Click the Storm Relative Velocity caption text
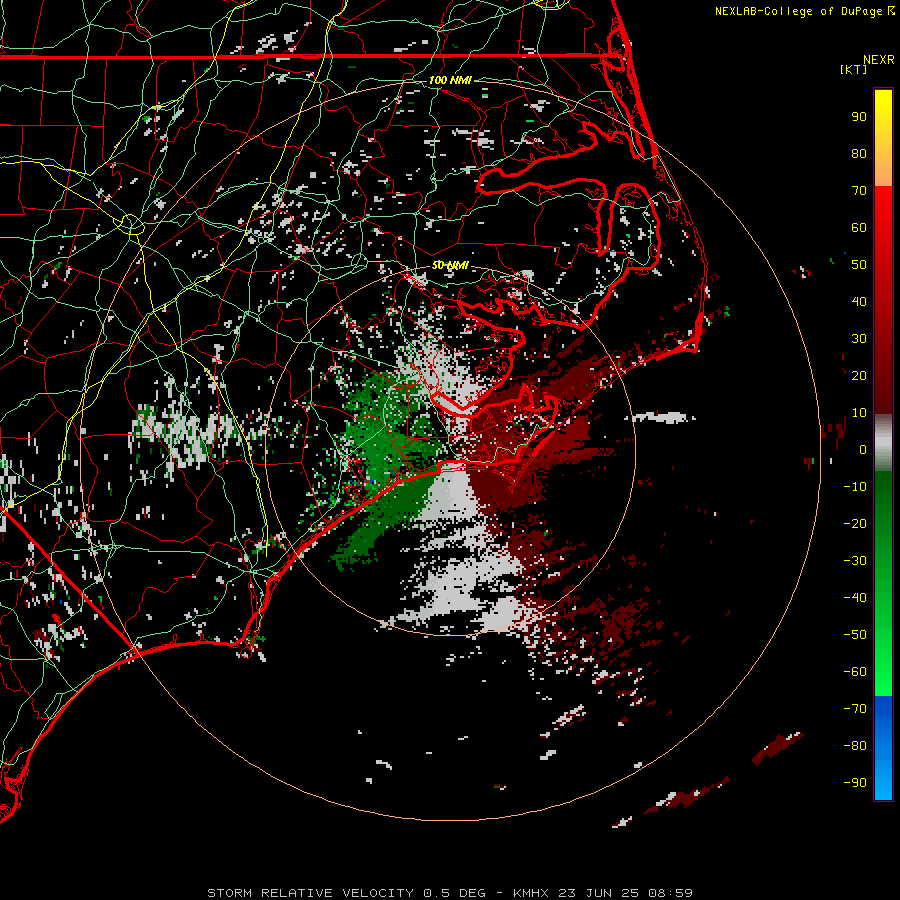The width and height of the screenshot is (900, 900). [x=450, y=893]
